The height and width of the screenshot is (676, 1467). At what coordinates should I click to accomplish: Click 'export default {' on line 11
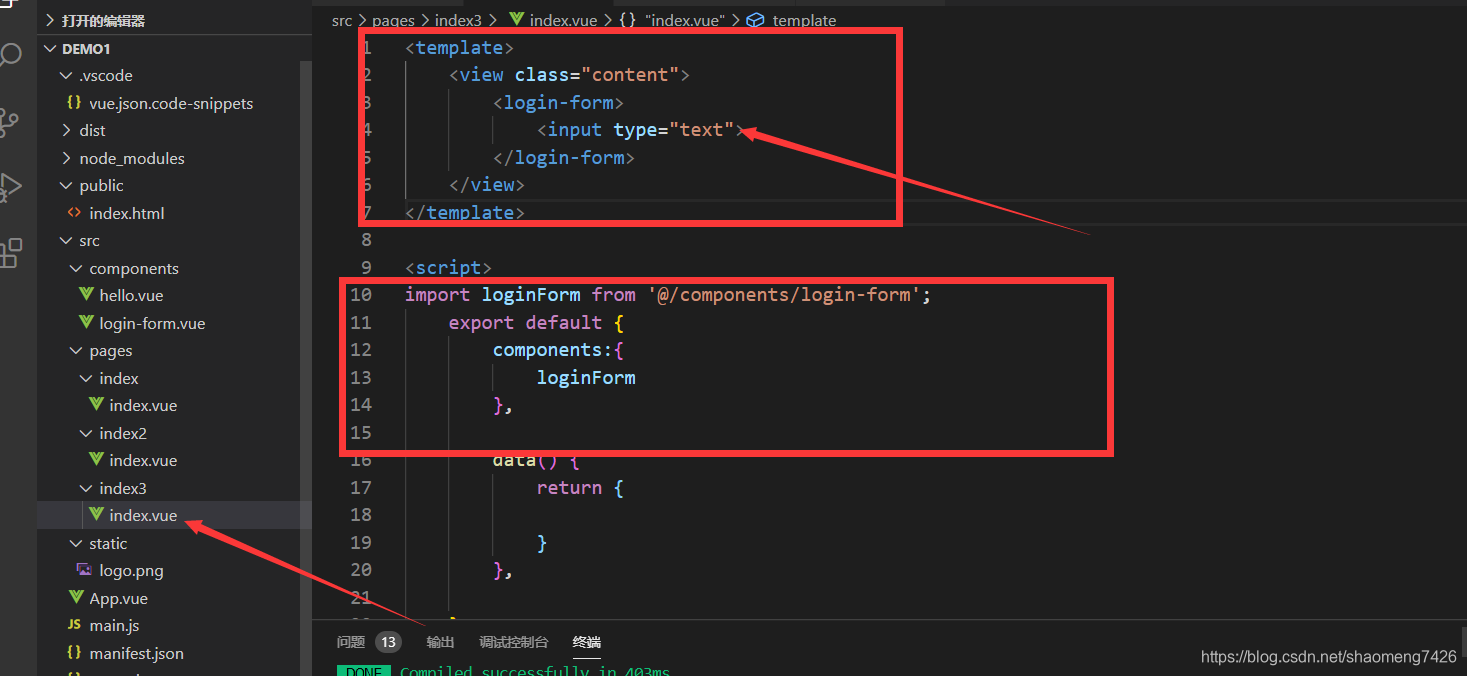click(x=537, y=322)
